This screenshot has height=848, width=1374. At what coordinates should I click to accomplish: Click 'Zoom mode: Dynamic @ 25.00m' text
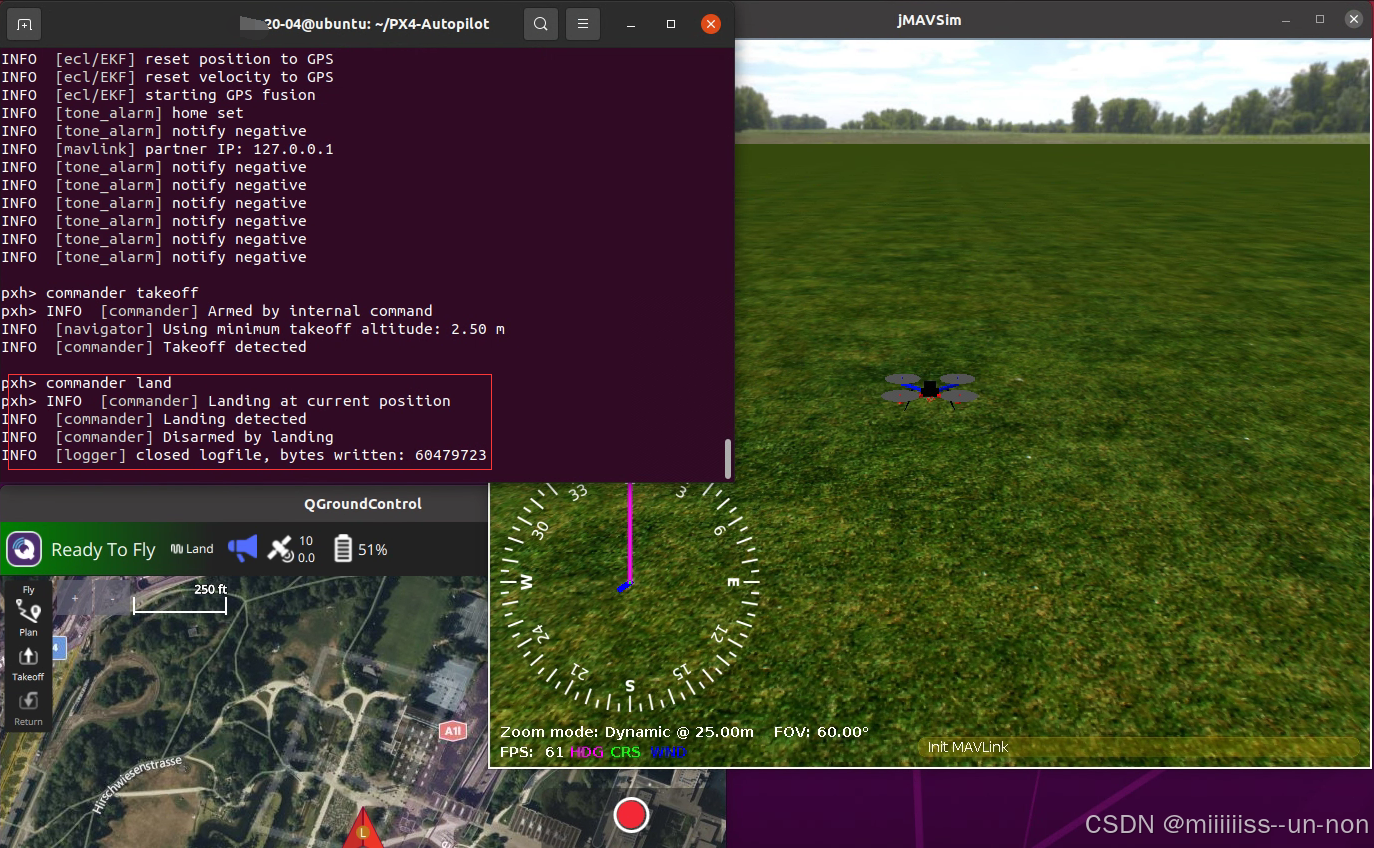(x=627, y=732)
